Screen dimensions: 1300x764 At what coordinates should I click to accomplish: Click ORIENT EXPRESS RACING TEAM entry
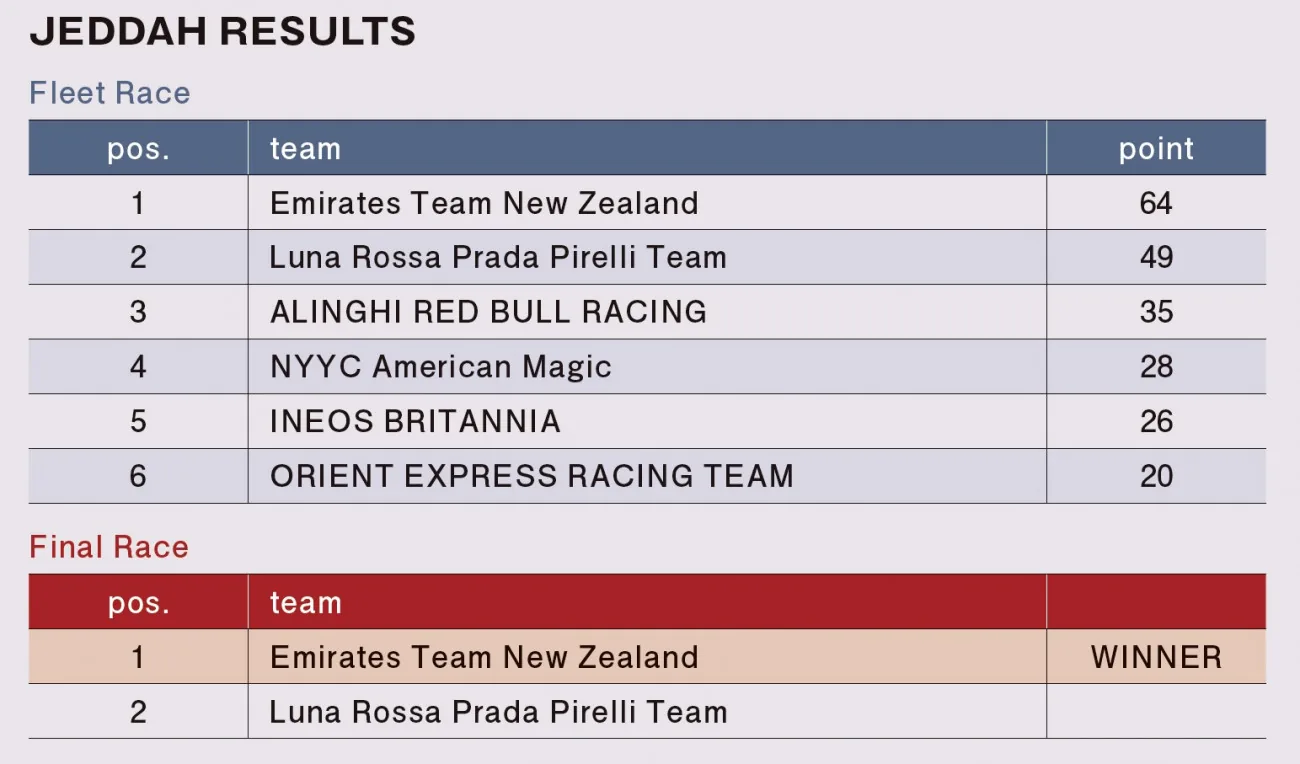coord(531,476)
